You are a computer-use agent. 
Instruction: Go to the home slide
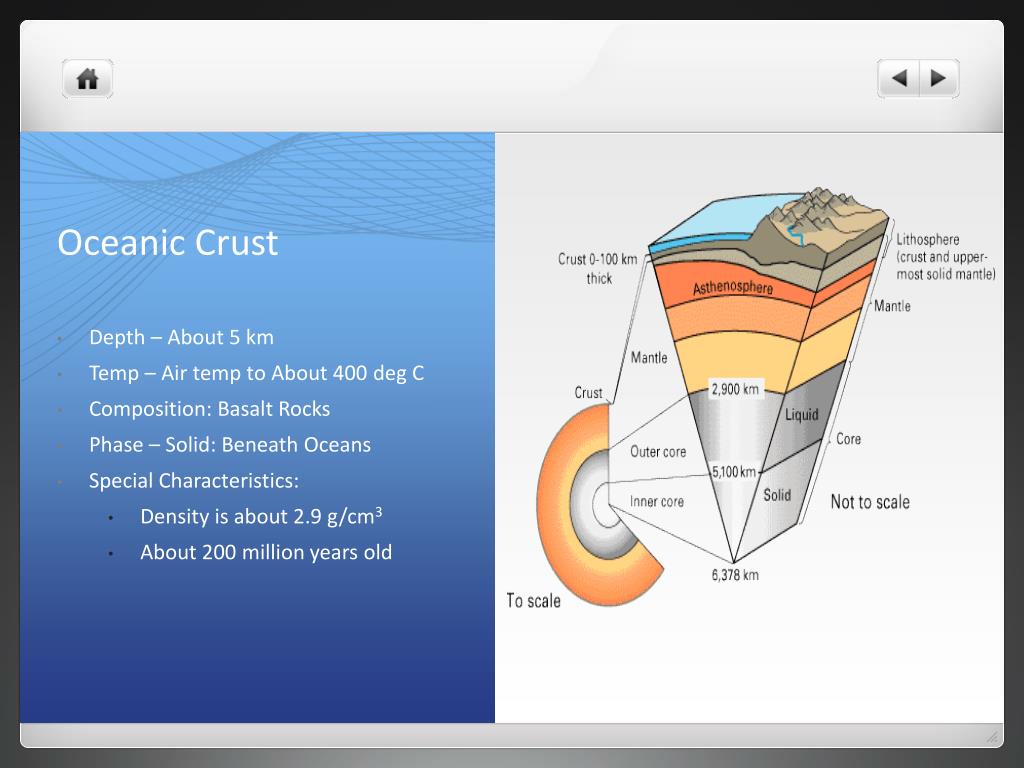[x=88, y=79]
